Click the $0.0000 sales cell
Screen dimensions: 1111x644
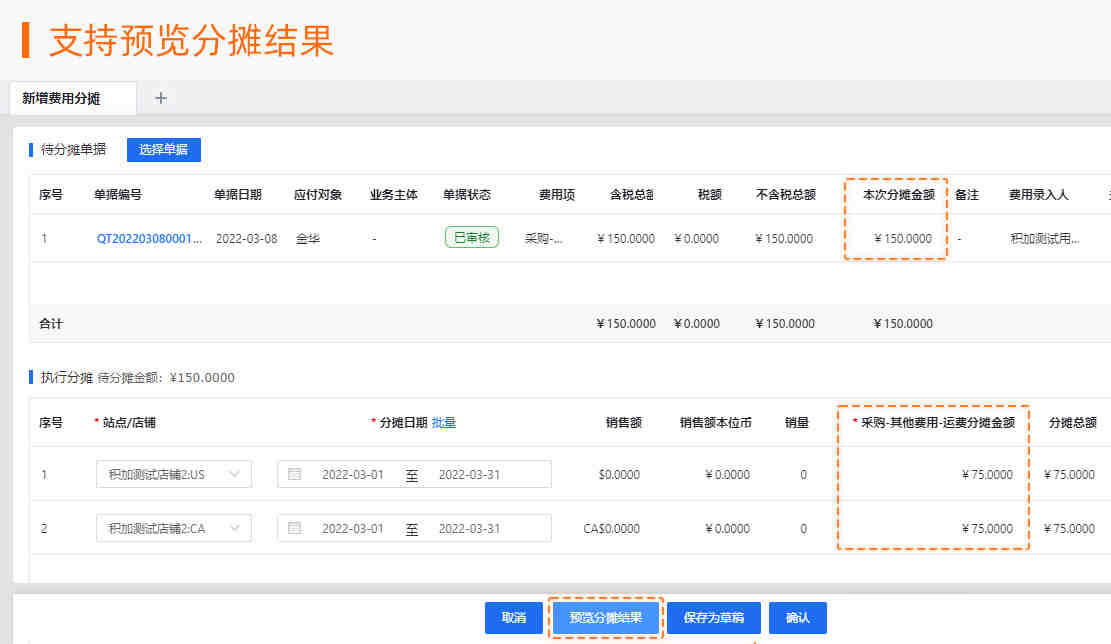point(619,475)
